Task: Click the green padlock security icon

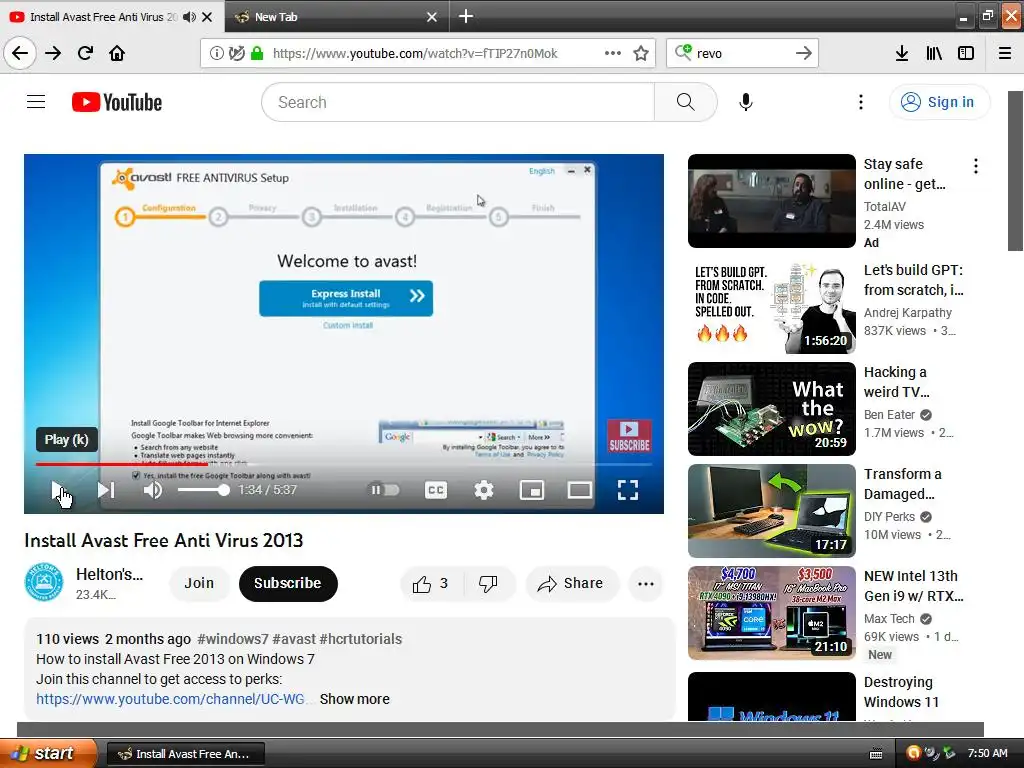Action: point(257,53)
